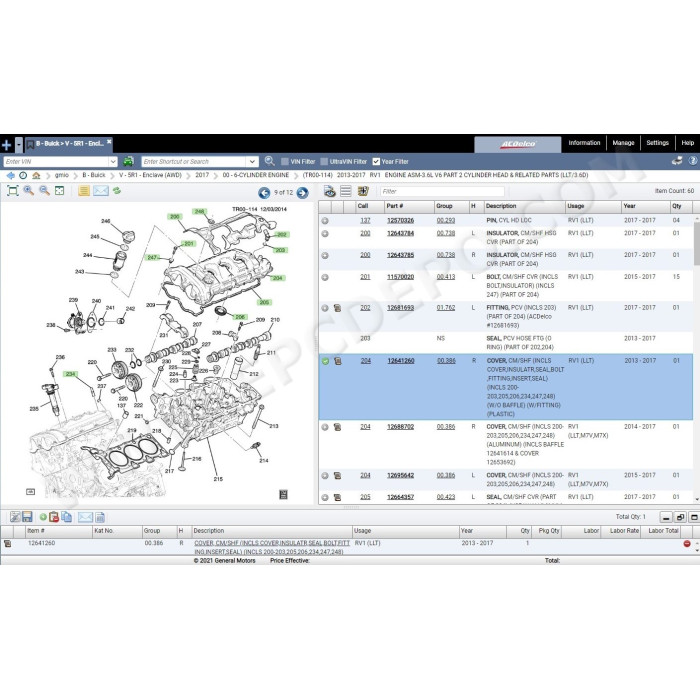Viewport: 700px width, 700px height.
Task: Open the yellow notes icon
Action: (83, 191)
